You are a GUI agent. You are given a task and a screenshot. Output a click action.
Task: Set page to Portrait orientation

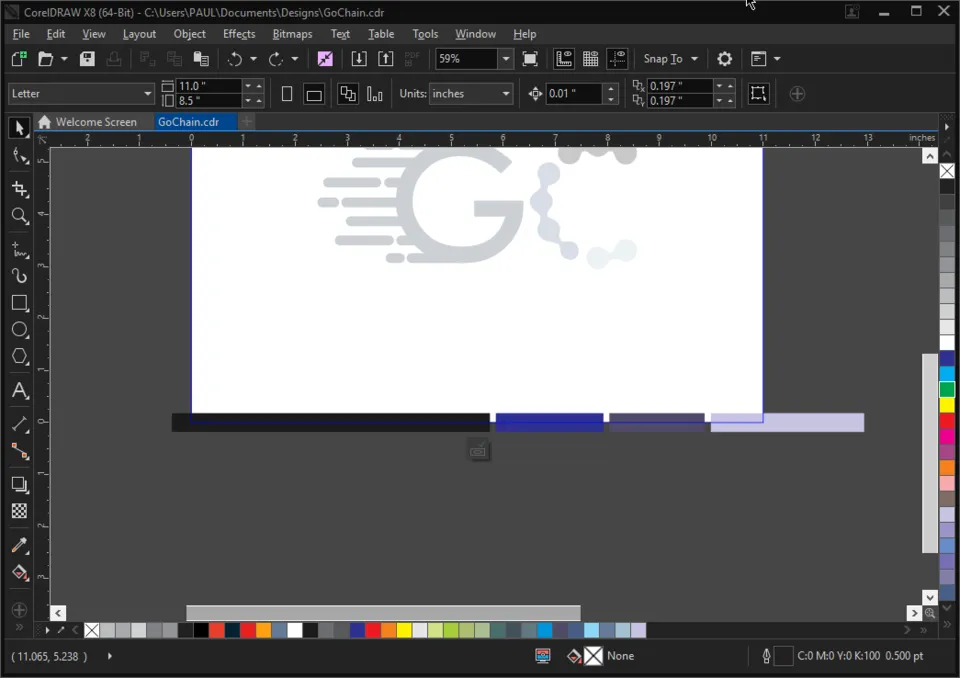point(287,94)
